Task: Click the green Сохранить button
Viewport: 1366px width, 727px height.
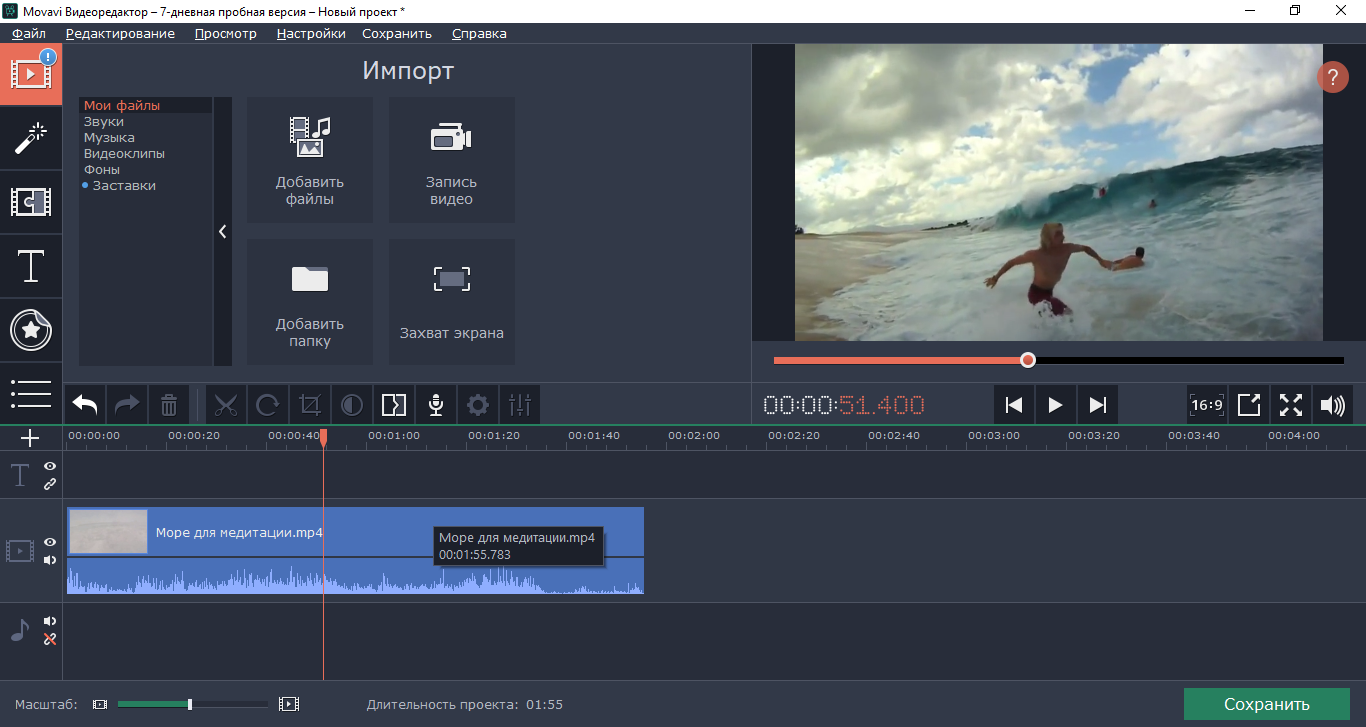Action: pos(1266,704)
